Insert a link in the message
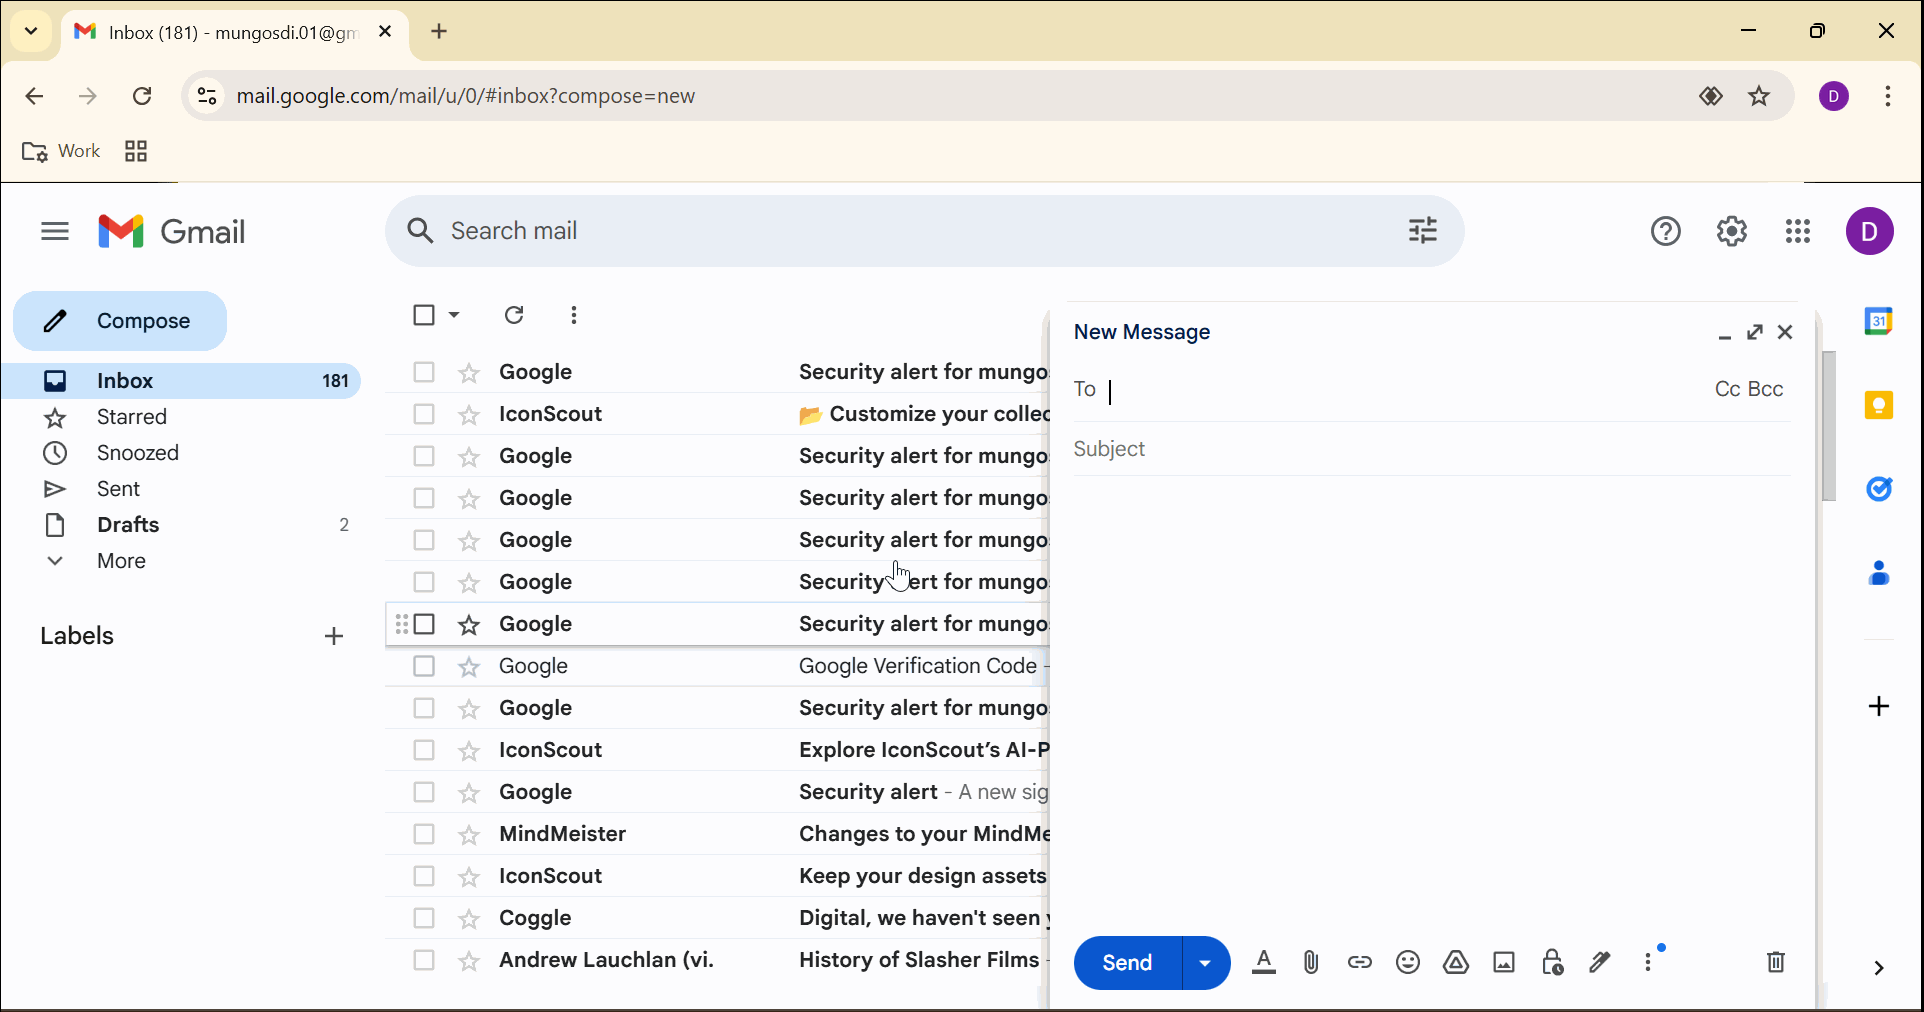The image size is (1924, 1012). (x=1360, y=963)
